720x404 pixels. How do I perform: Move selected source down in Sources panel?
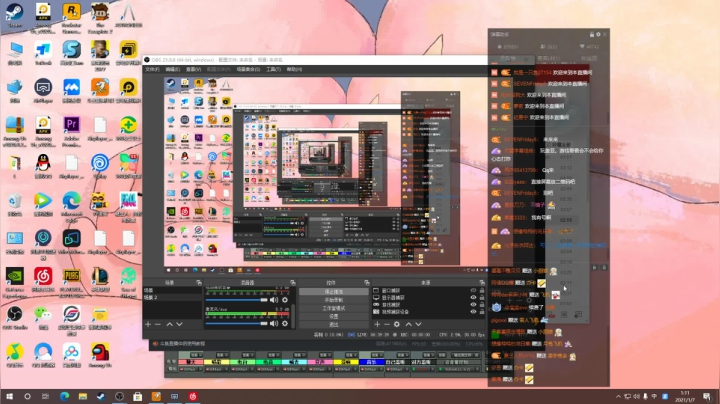pyautogui.click(x=418, y=324)
